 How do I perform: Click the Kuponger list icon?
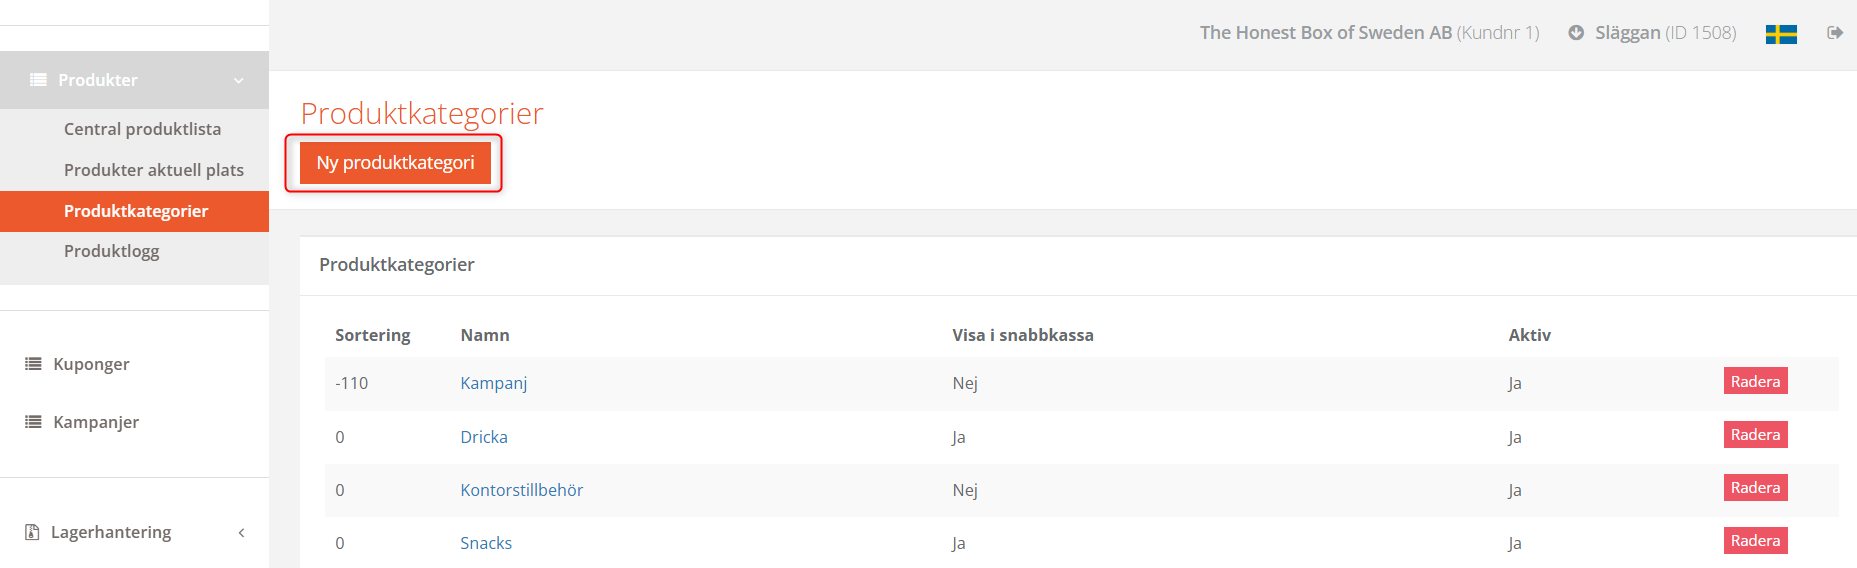(33, 364)
